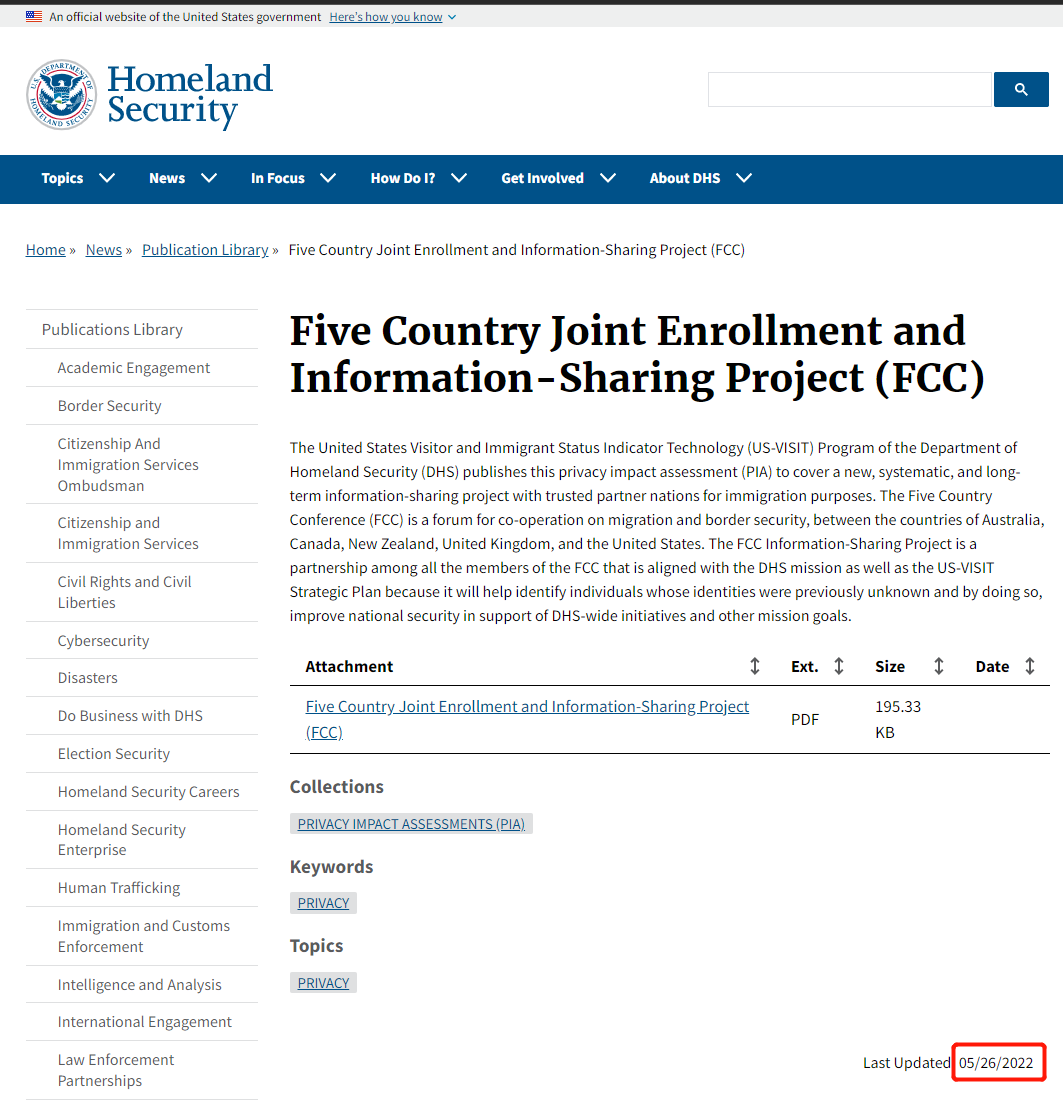
Task: Click the US flag icon
Action: point(34,16)
